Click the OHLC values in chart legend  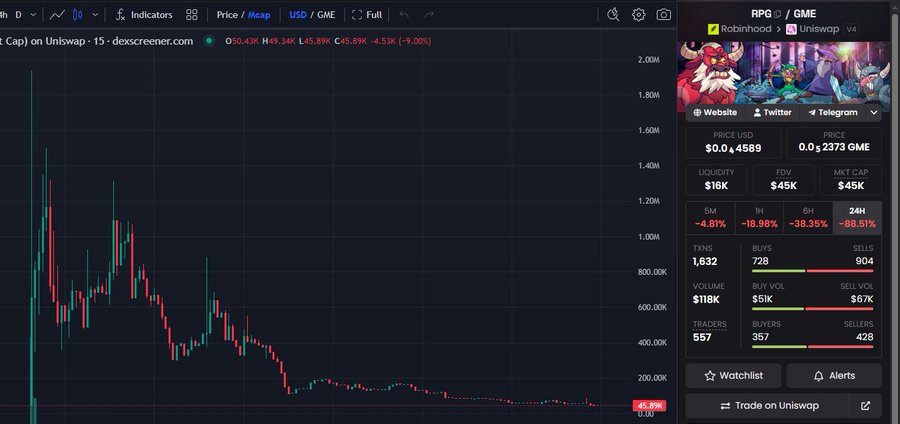pyautogui.click(x=328, y=41)
